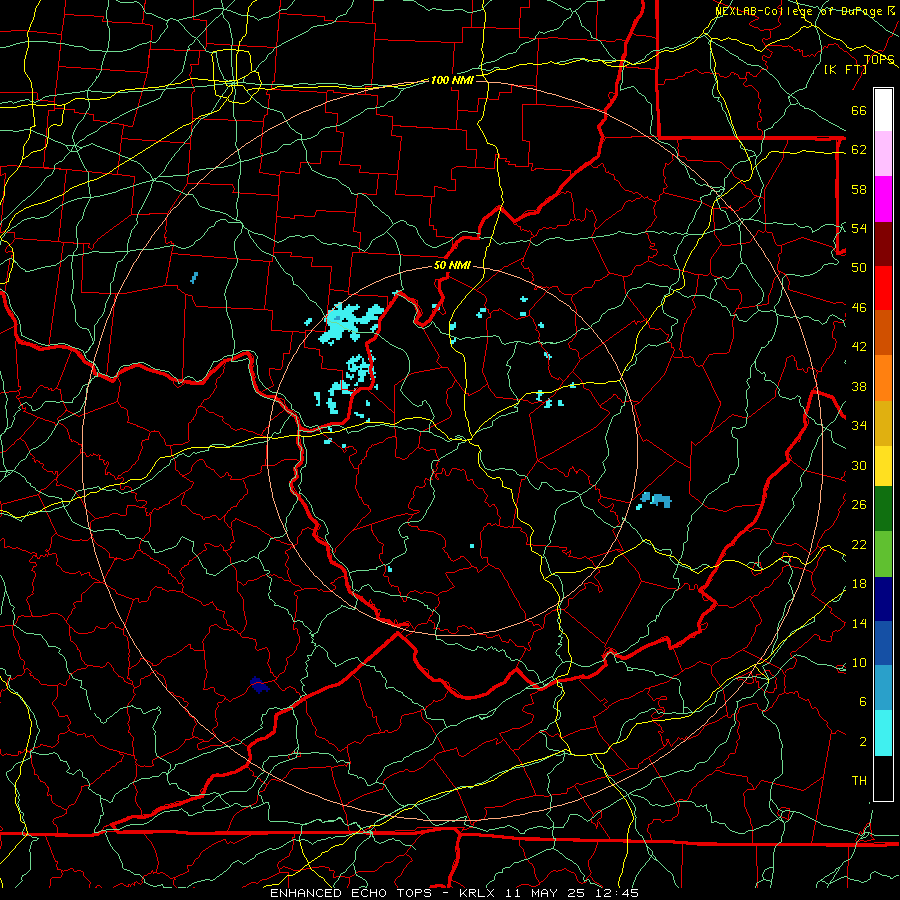Click the 'TH' threshold label
The height and width of the screenshot is (900, 900).
859,781
